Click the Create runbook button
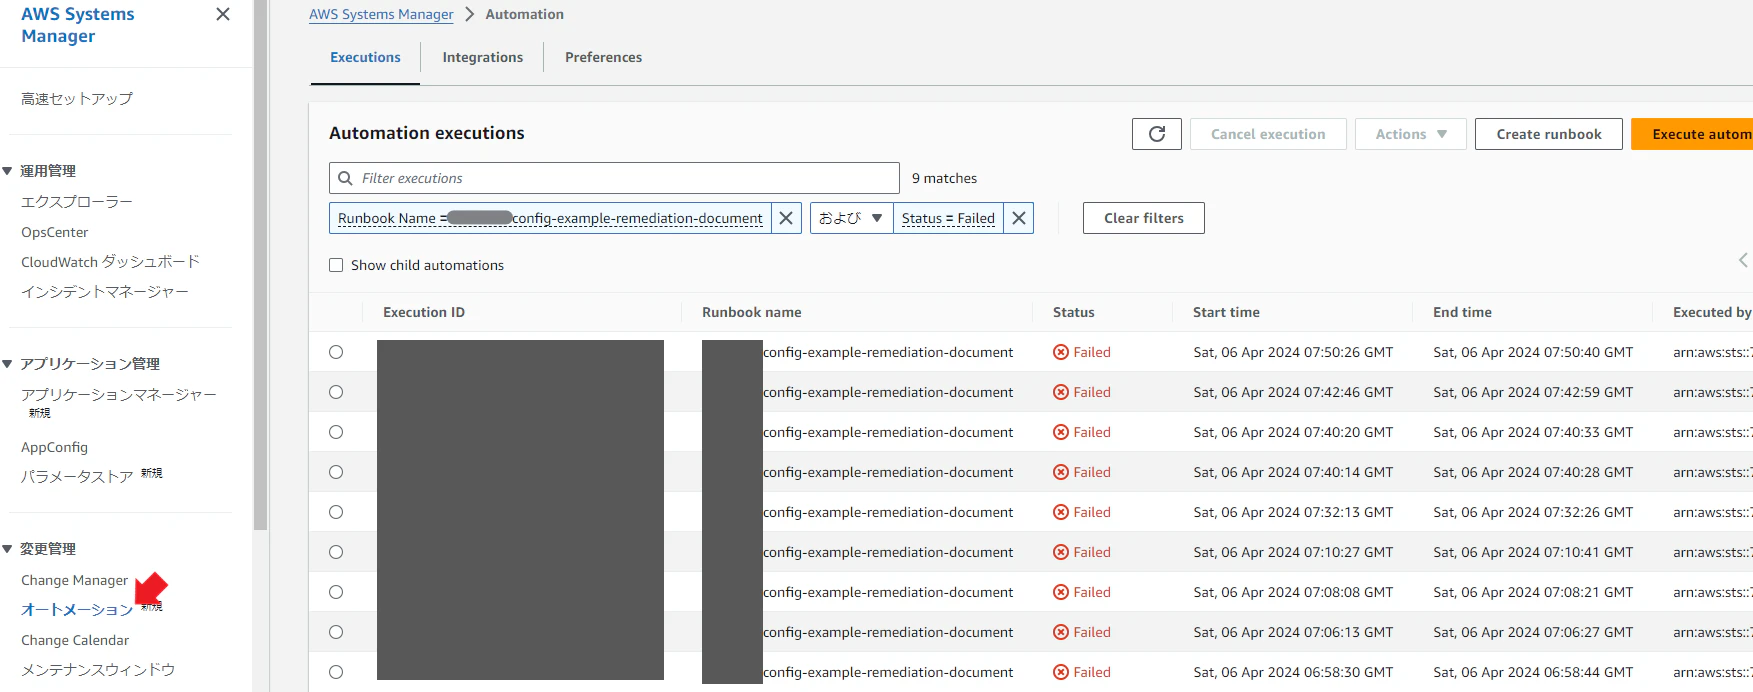The image size is (1753, 692). [1548, 134]
